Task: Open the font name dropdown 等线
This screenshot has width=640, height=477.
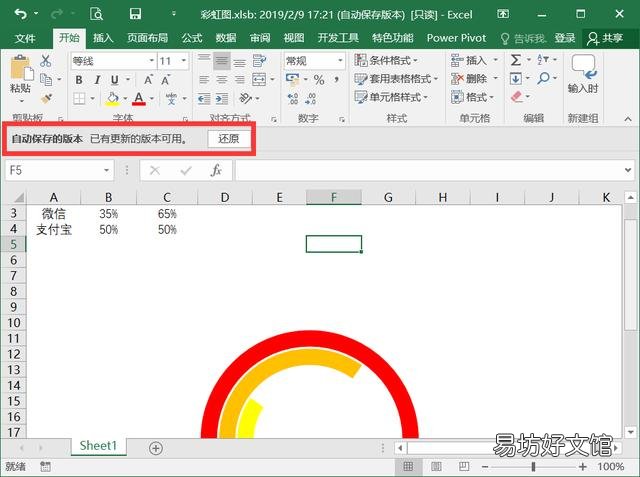Action: 151,61
